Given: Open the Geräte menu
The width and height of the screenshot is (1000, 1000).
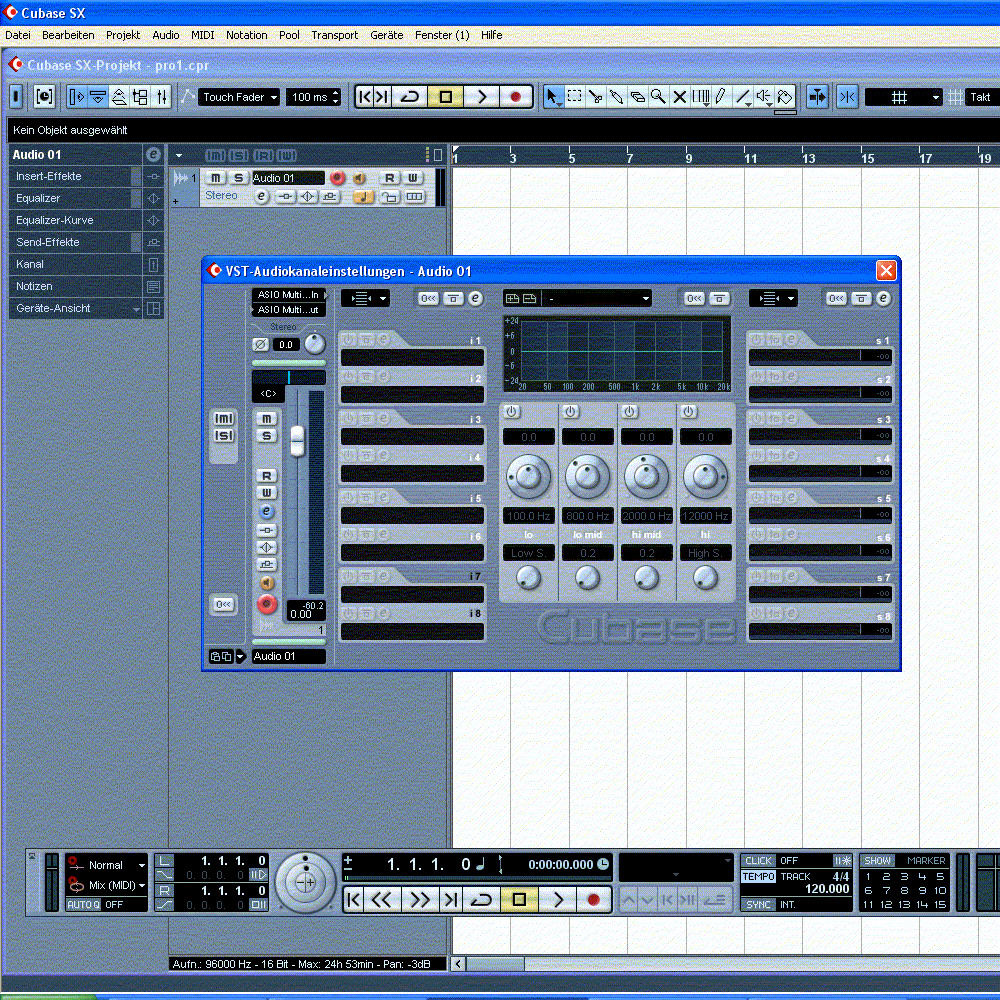Looking at the screenshot, I should [x=386, y=35].
